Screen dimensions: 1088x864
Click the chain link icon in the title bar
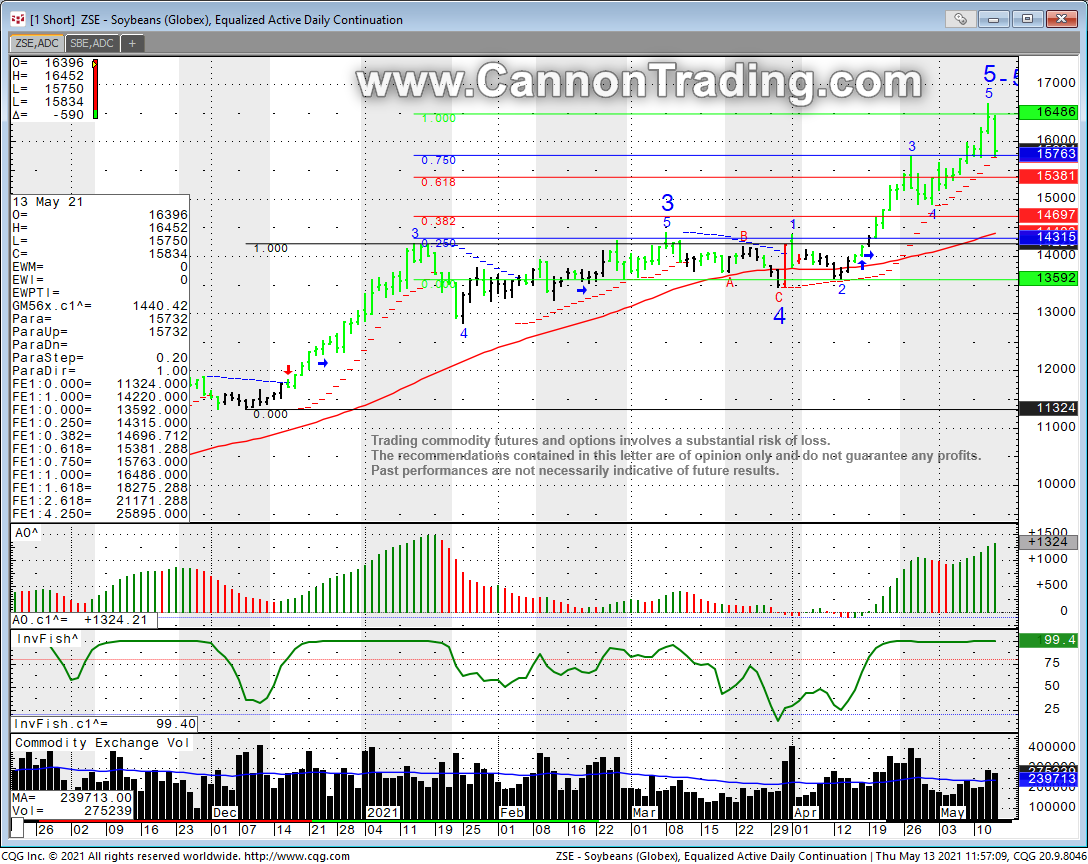tap(960, 19)
